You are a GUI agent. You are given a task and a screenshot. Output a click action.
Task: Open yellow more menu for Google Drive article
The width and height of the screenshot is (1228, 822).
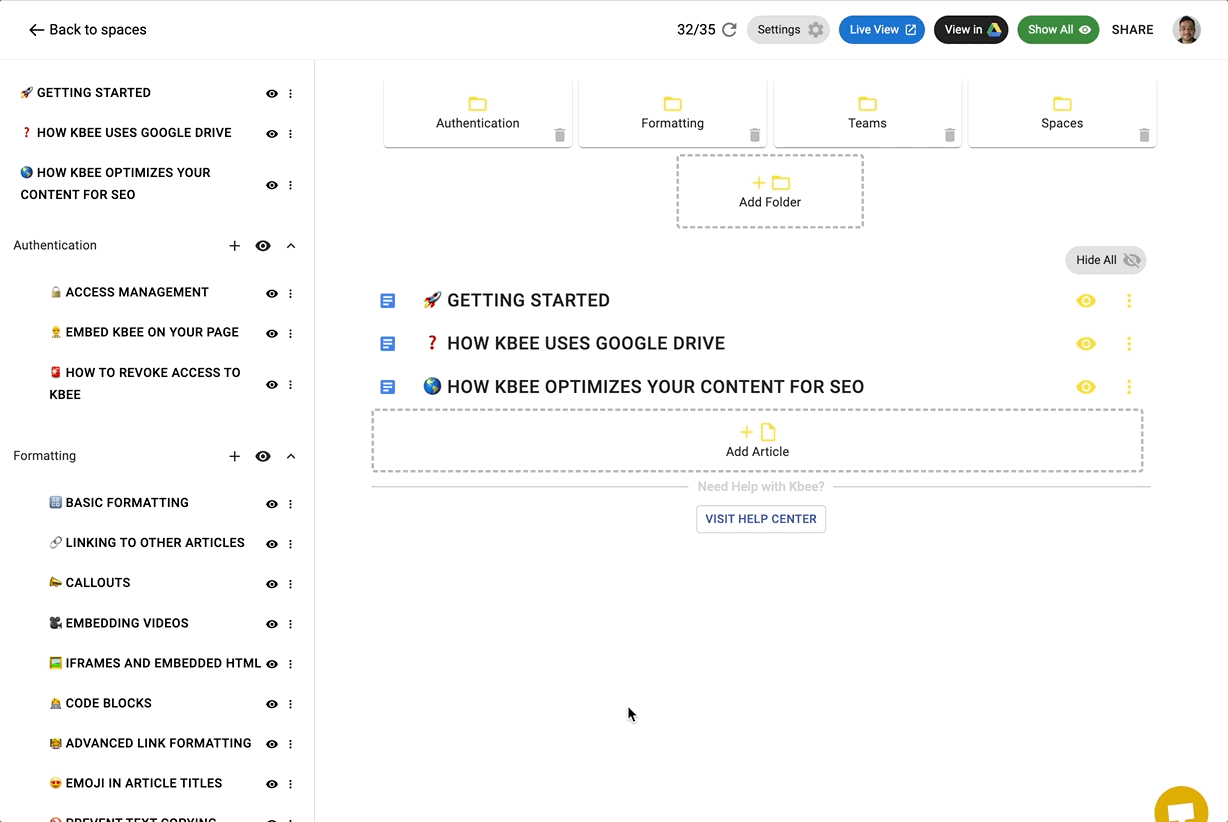1129,344
